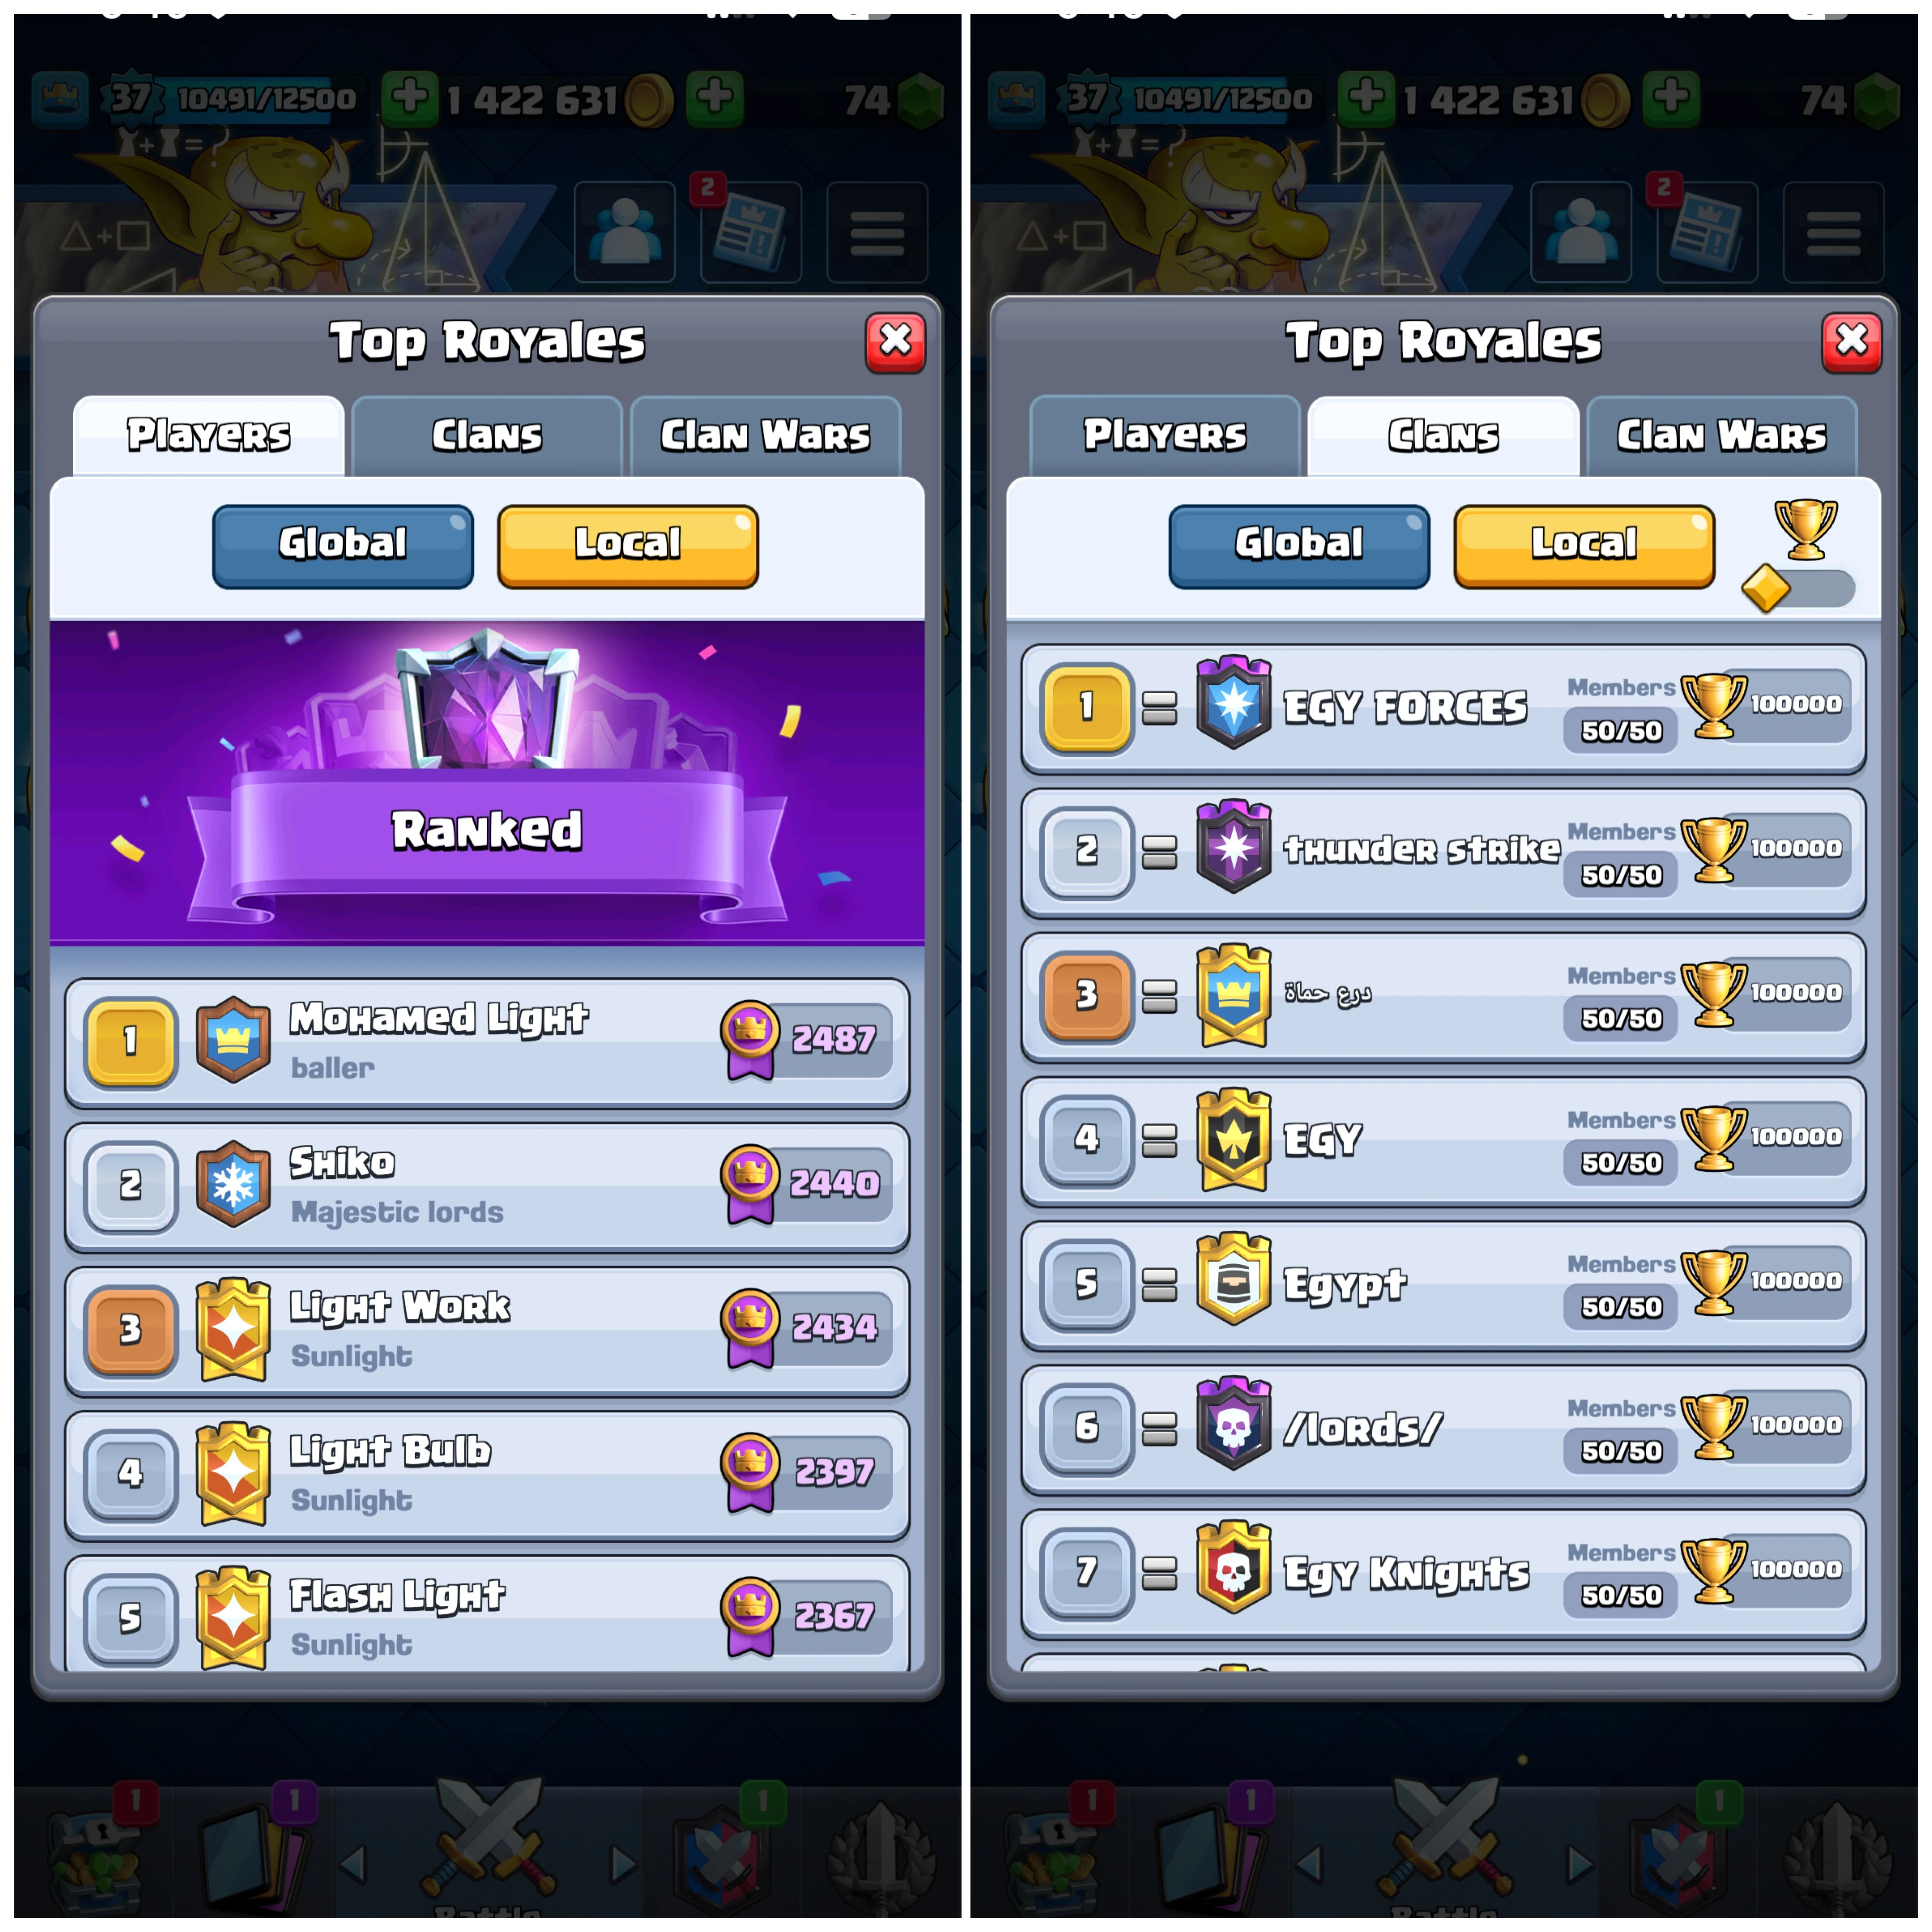Tap EGY FORCES clan badge icon

pyautogui.click(x=1233, y=703)
